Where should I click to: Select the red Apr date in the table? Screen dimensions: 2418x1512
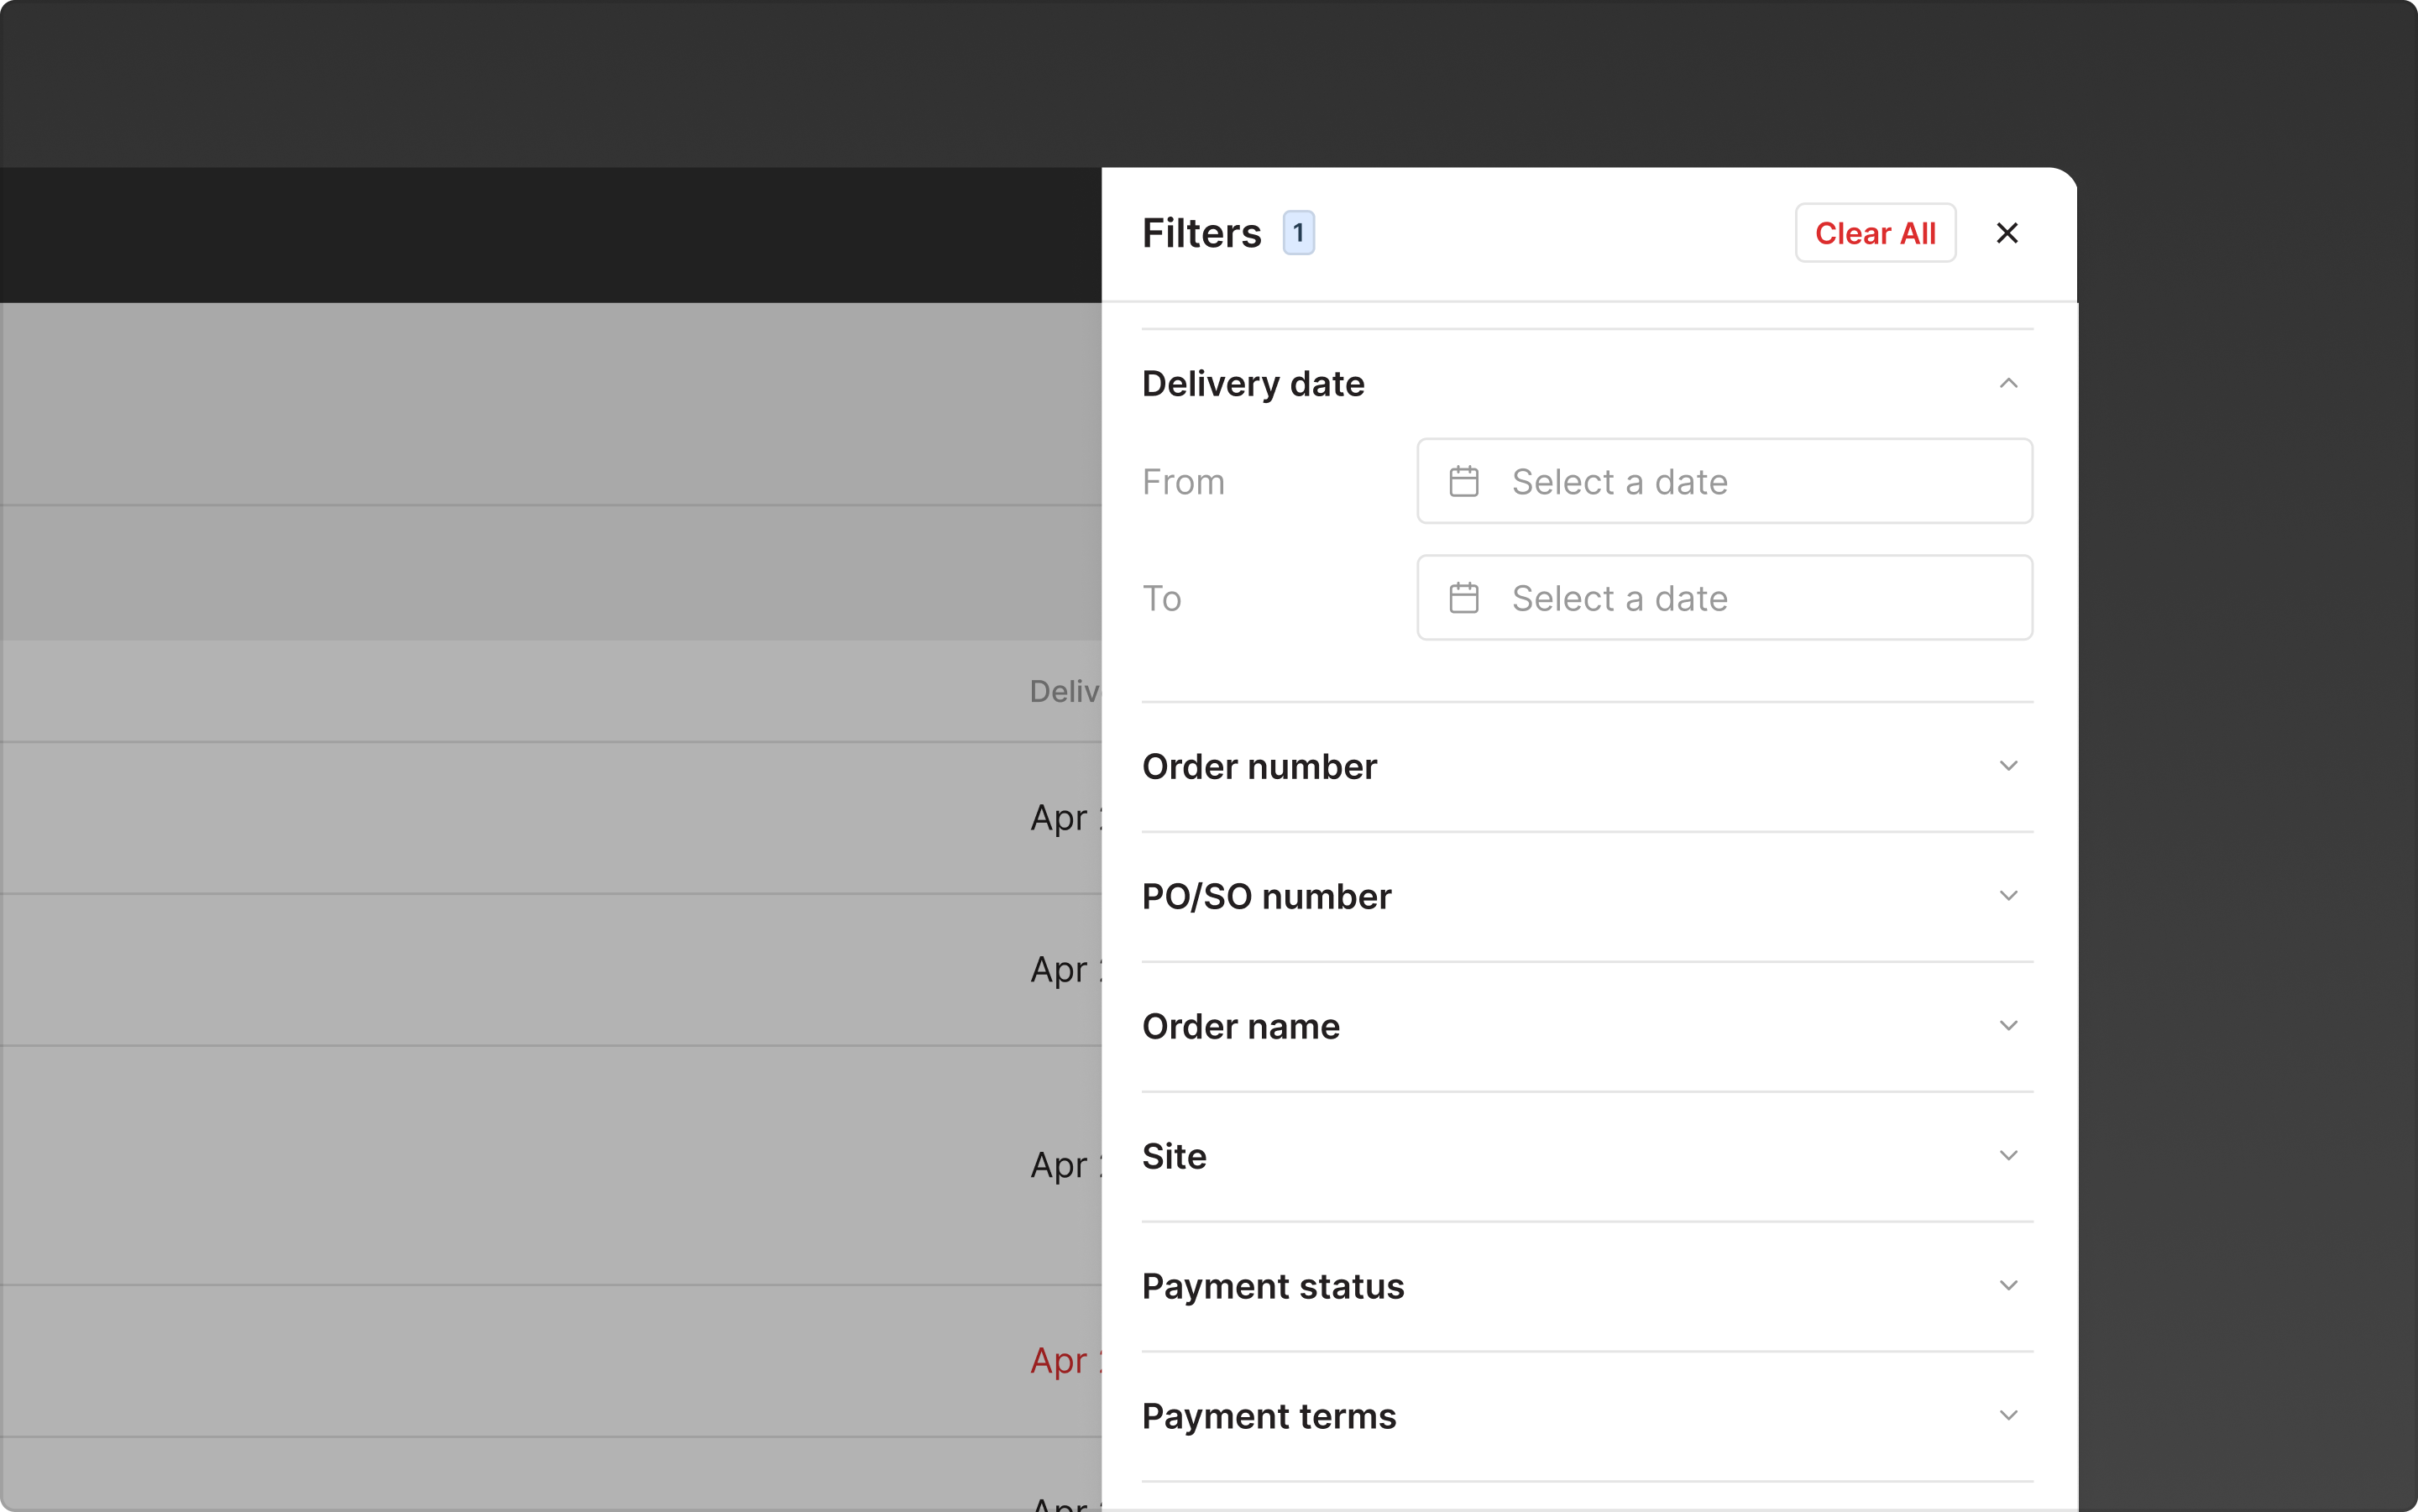coord(1062,1360)
